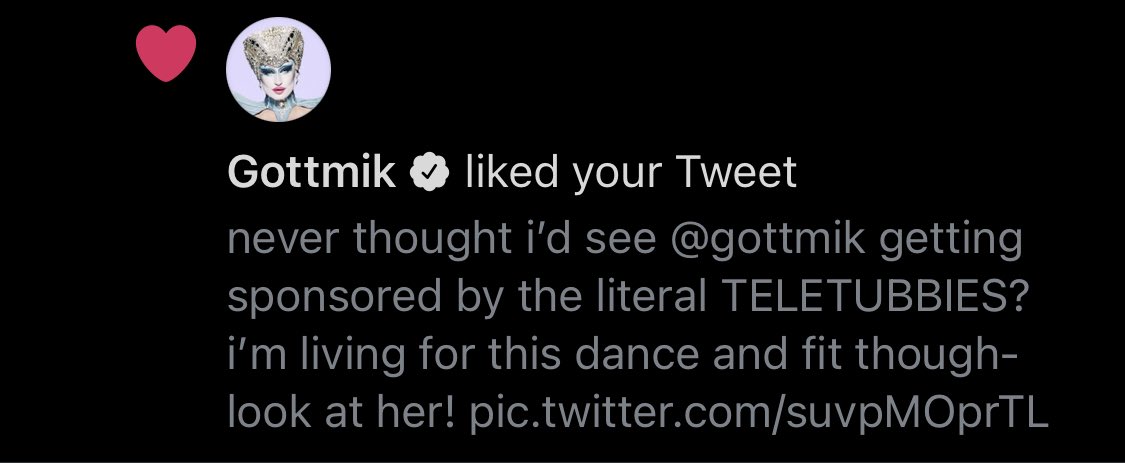
Task: Click the verified badge next to Gottmik
Action: (429, 173)
